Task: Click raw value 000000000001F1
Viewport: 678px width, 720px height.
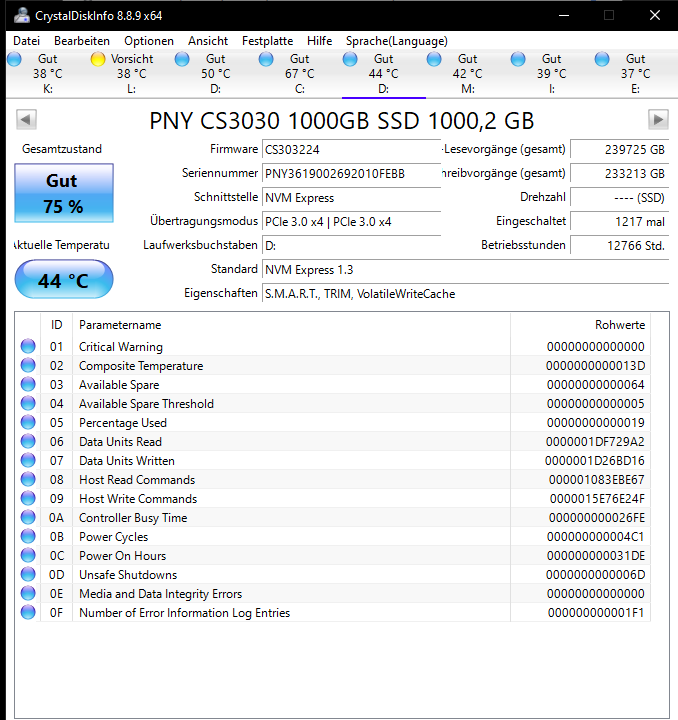Action: pyautogui.click(x=596, y=613)
